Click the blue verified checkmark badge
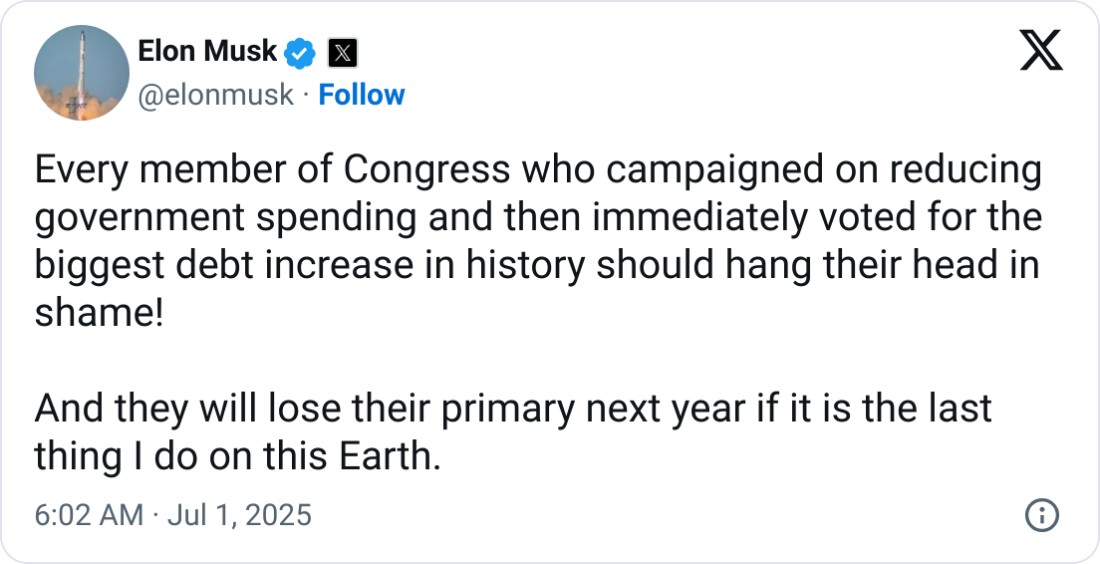The image size is (1100, 564). point(302,51)
